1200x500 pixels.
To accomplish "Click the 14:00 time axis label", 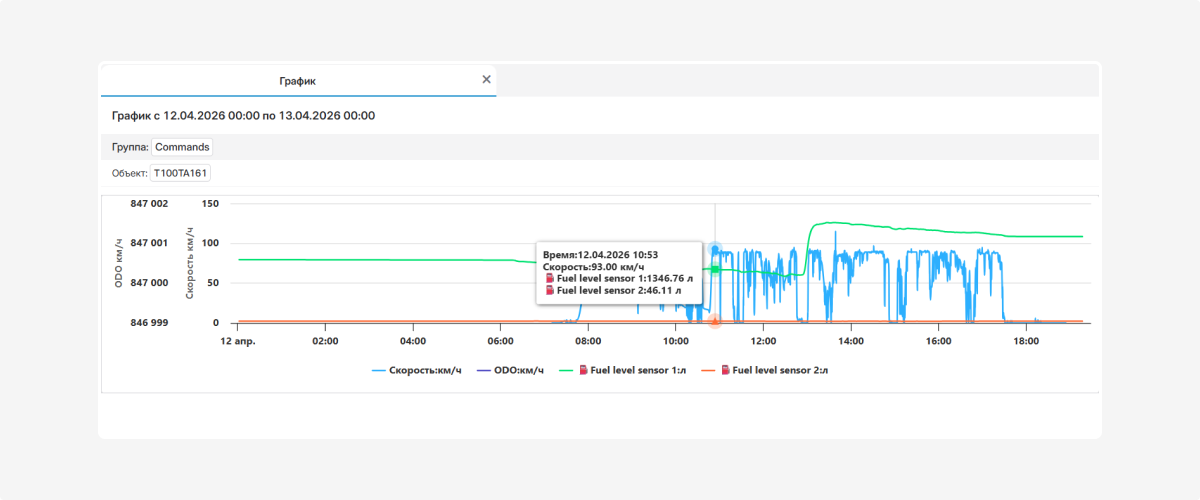I will pyautogui.click(x=851, y=341).
